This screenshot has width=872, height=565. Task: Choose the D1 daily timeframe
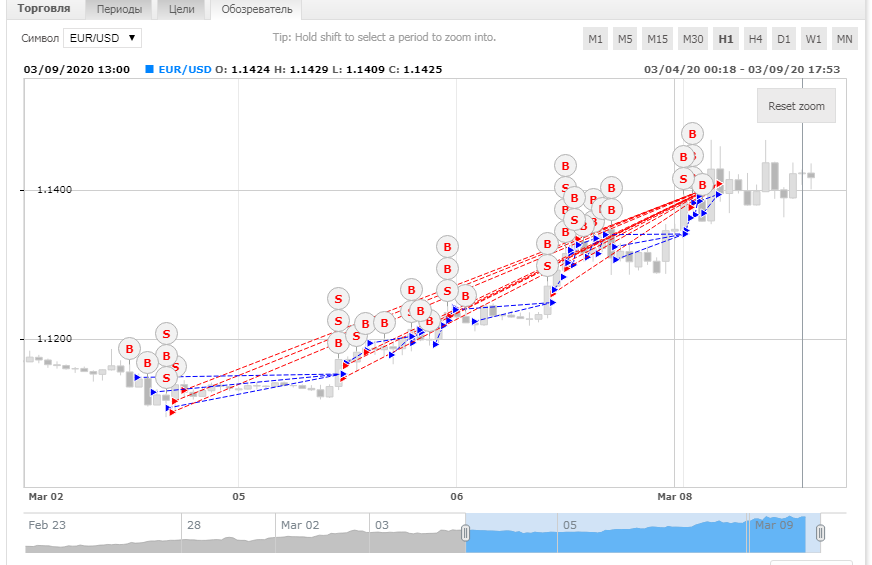point(784,39)
